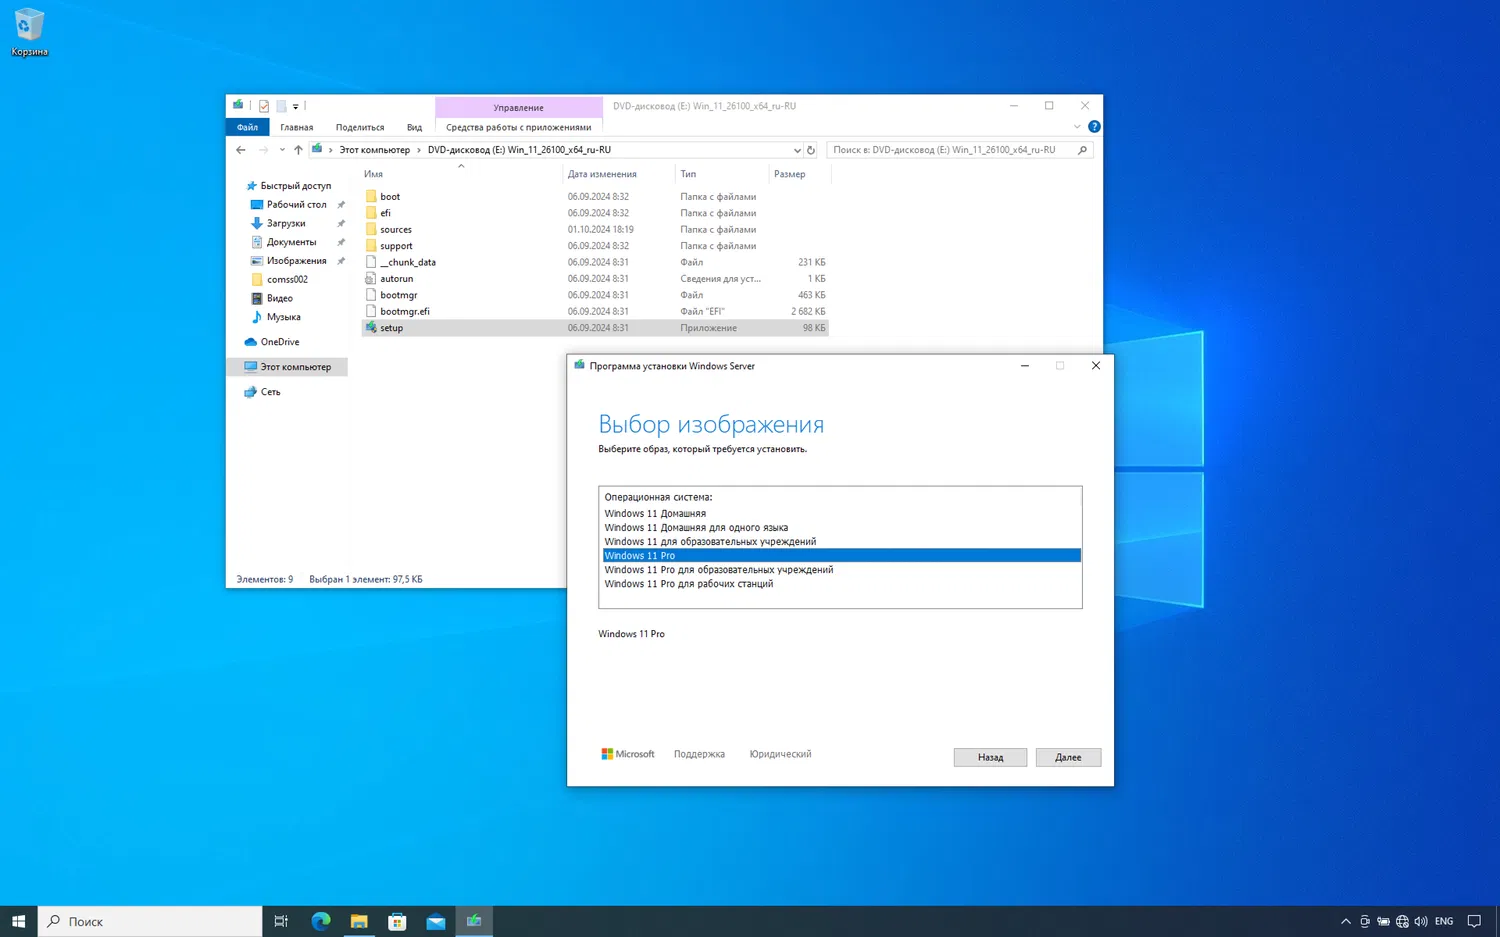This screenshot has width=1500, height=937.
Task: Open the Поддержка link in setup window
Action: click(x=699, y=754)
